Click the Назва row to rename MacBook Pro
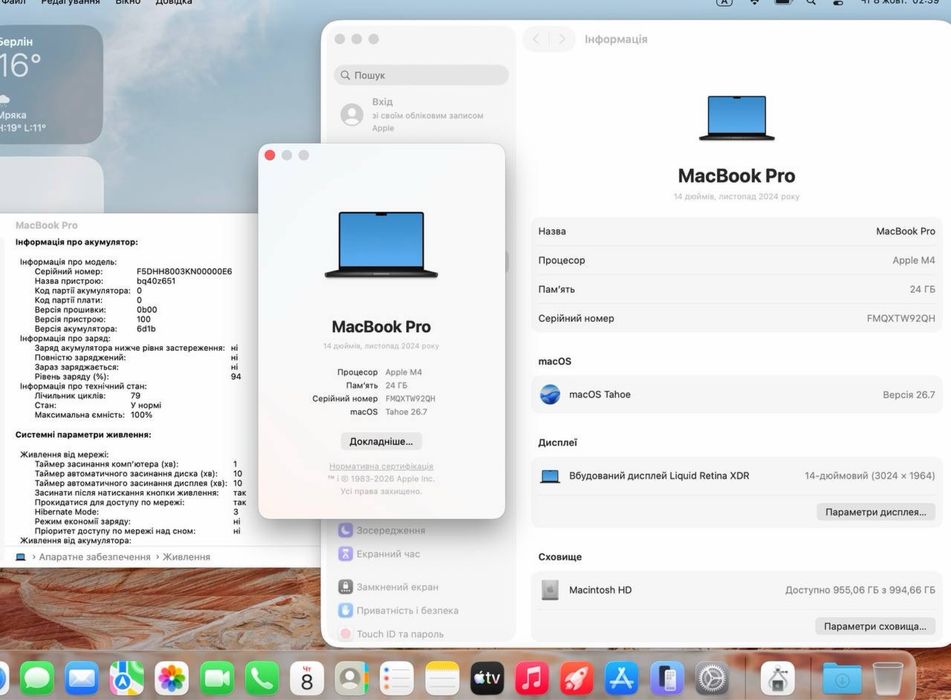The height and width of the screenshot is (700, 951). point(736,231)
